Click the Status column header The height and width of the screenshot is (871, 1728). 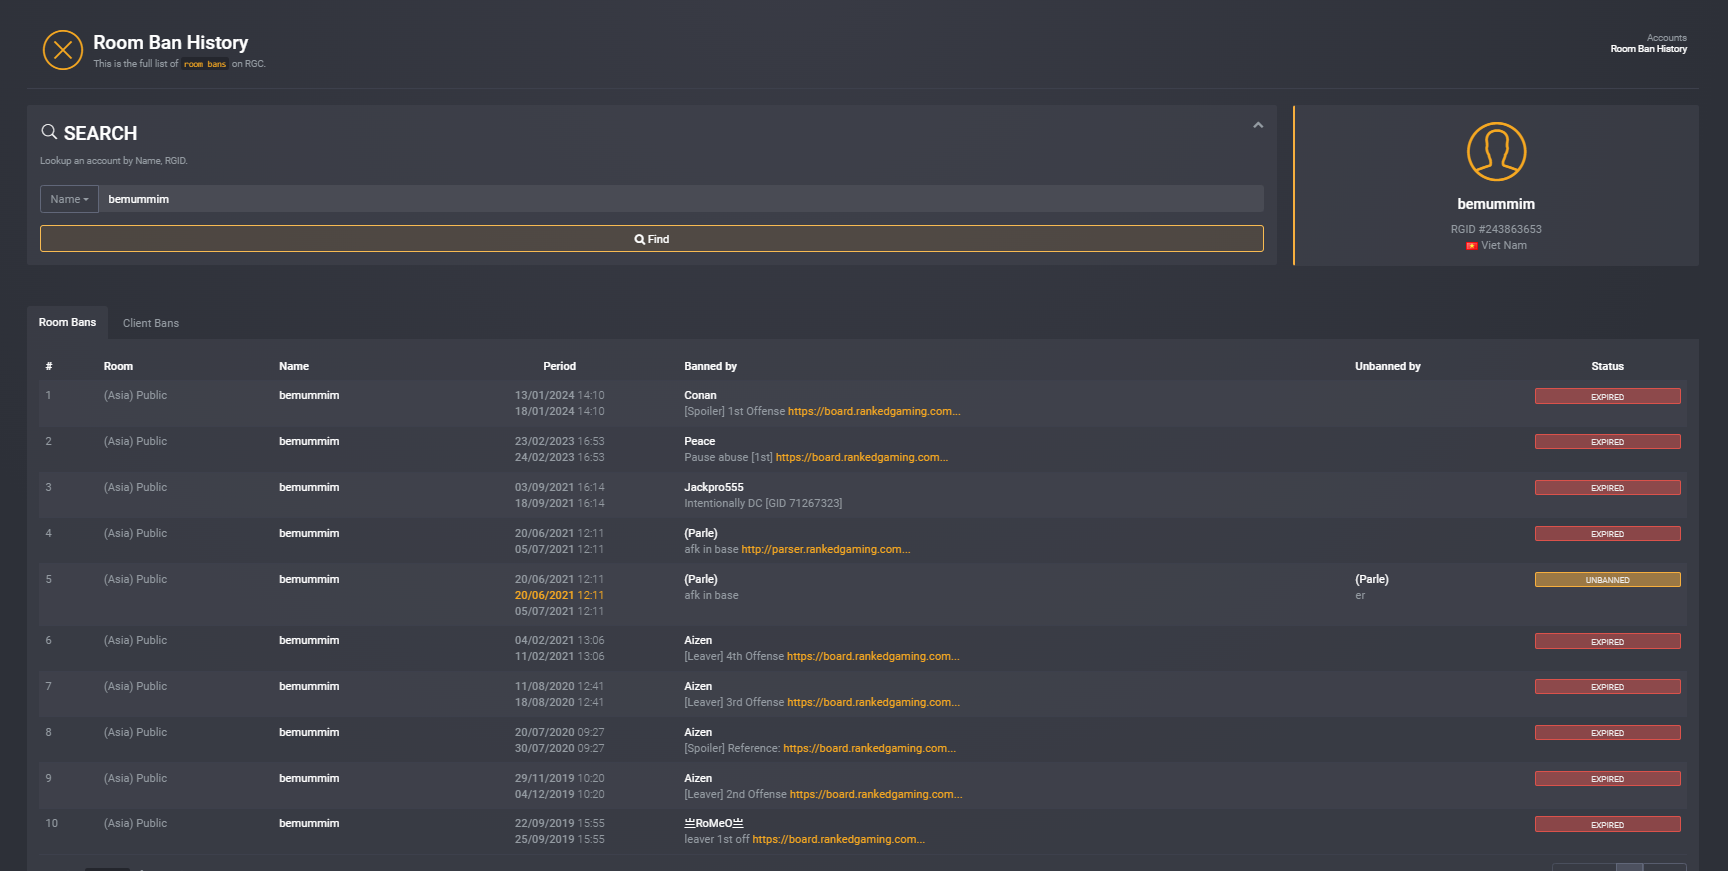[1607, 367]
